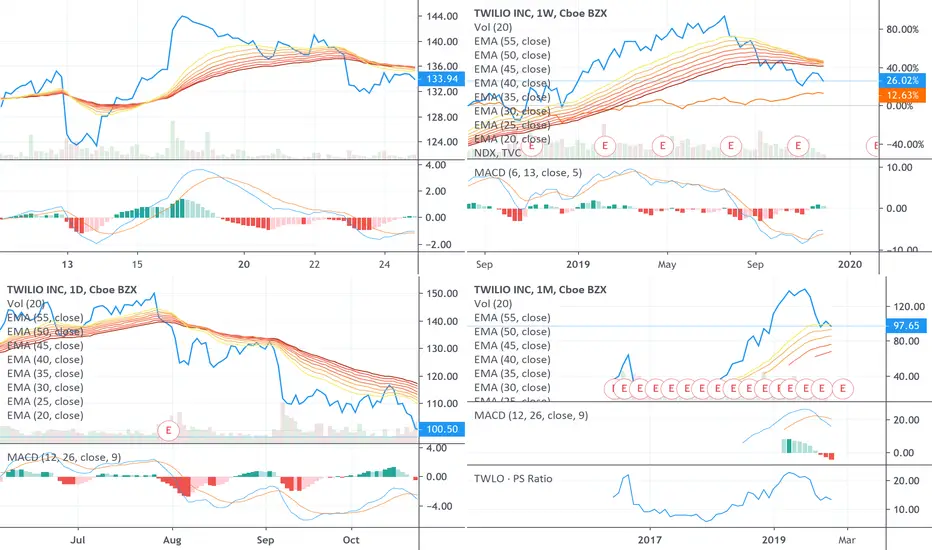Select 'EMA (55, close)' in the 1D chart legend

coord(45,318)
